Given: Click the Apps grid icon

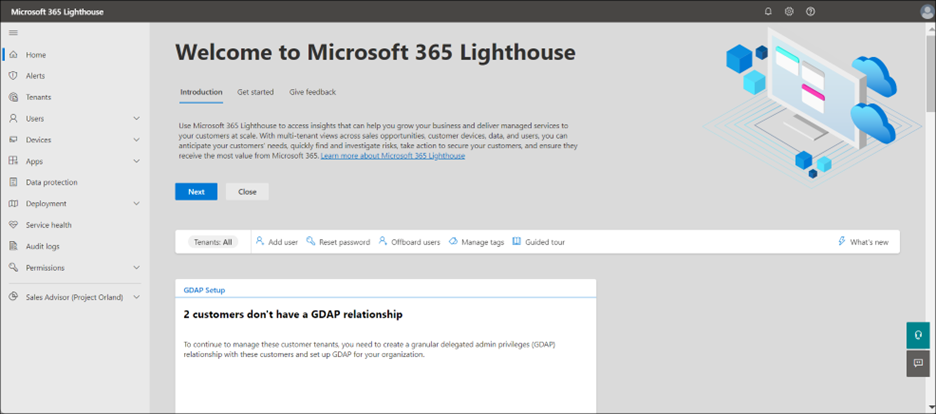Looking at the screenshot, I should click(x=13, y=161).
